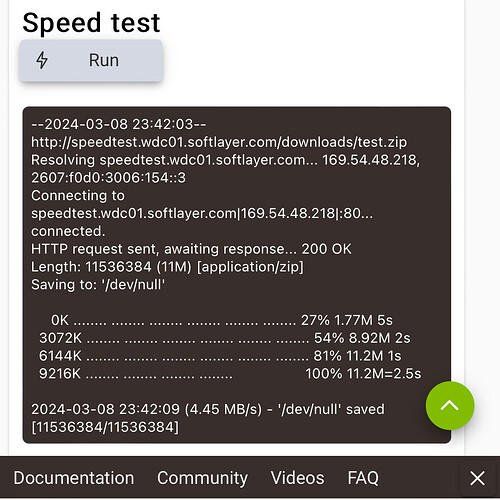Open the Documentation link
This screenshot has height=500, width=500.
pos(74,478)
